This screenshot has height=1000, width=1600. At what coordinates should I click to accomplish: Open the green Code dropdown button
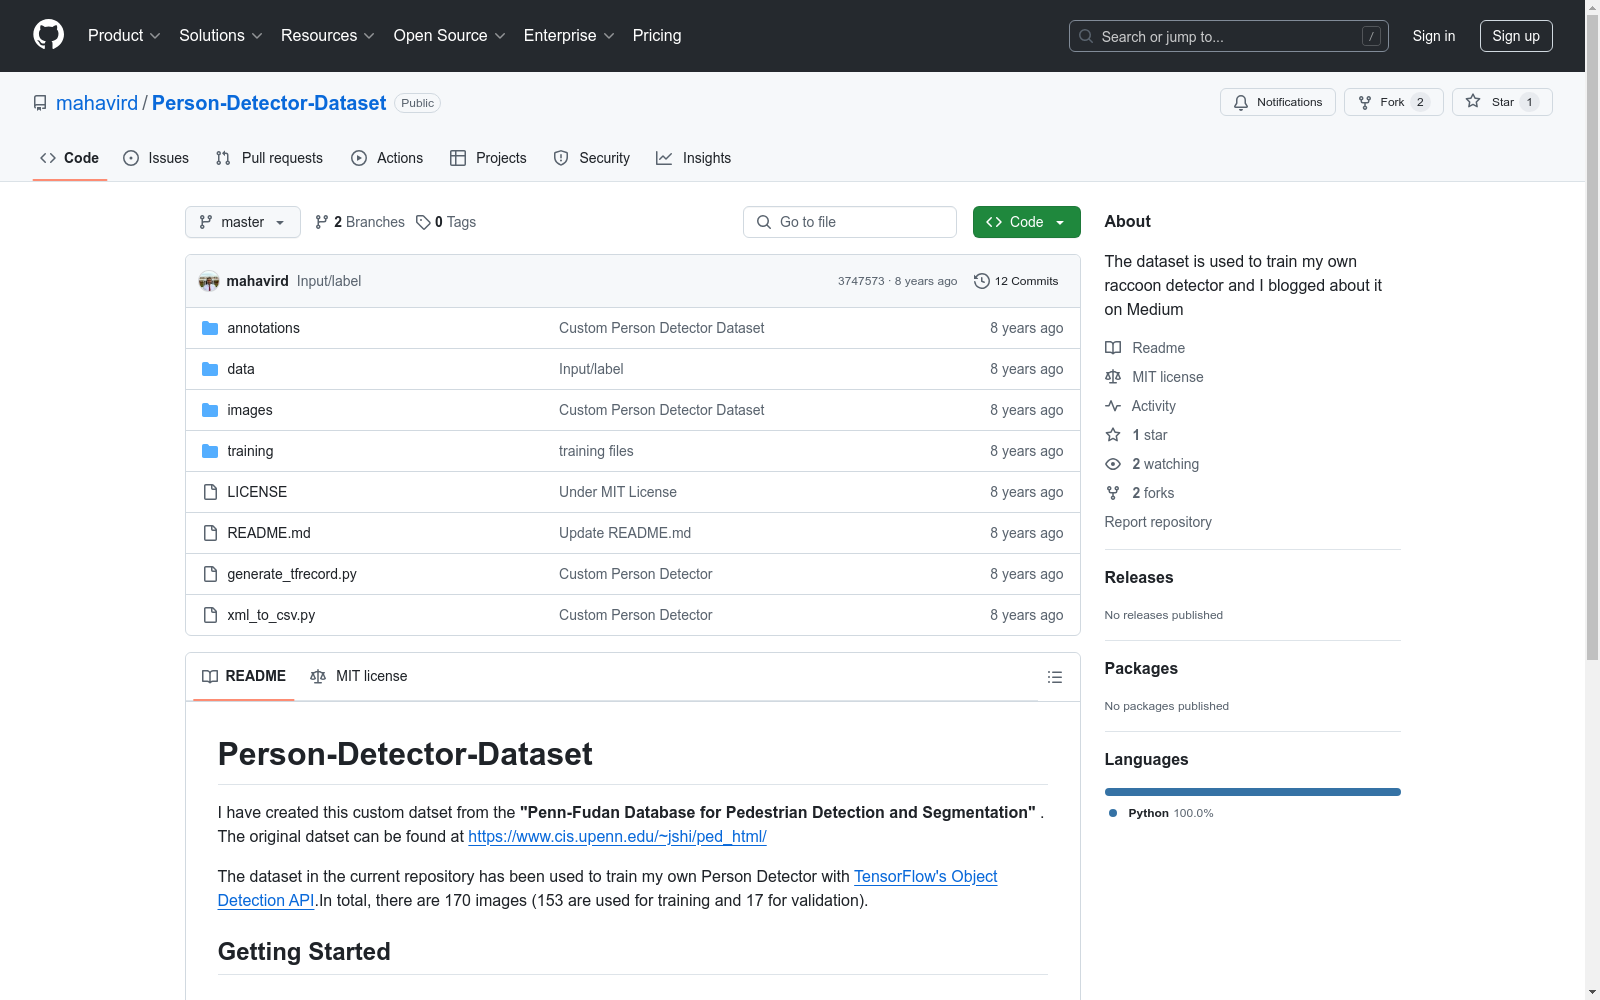tap(1026, 222)
